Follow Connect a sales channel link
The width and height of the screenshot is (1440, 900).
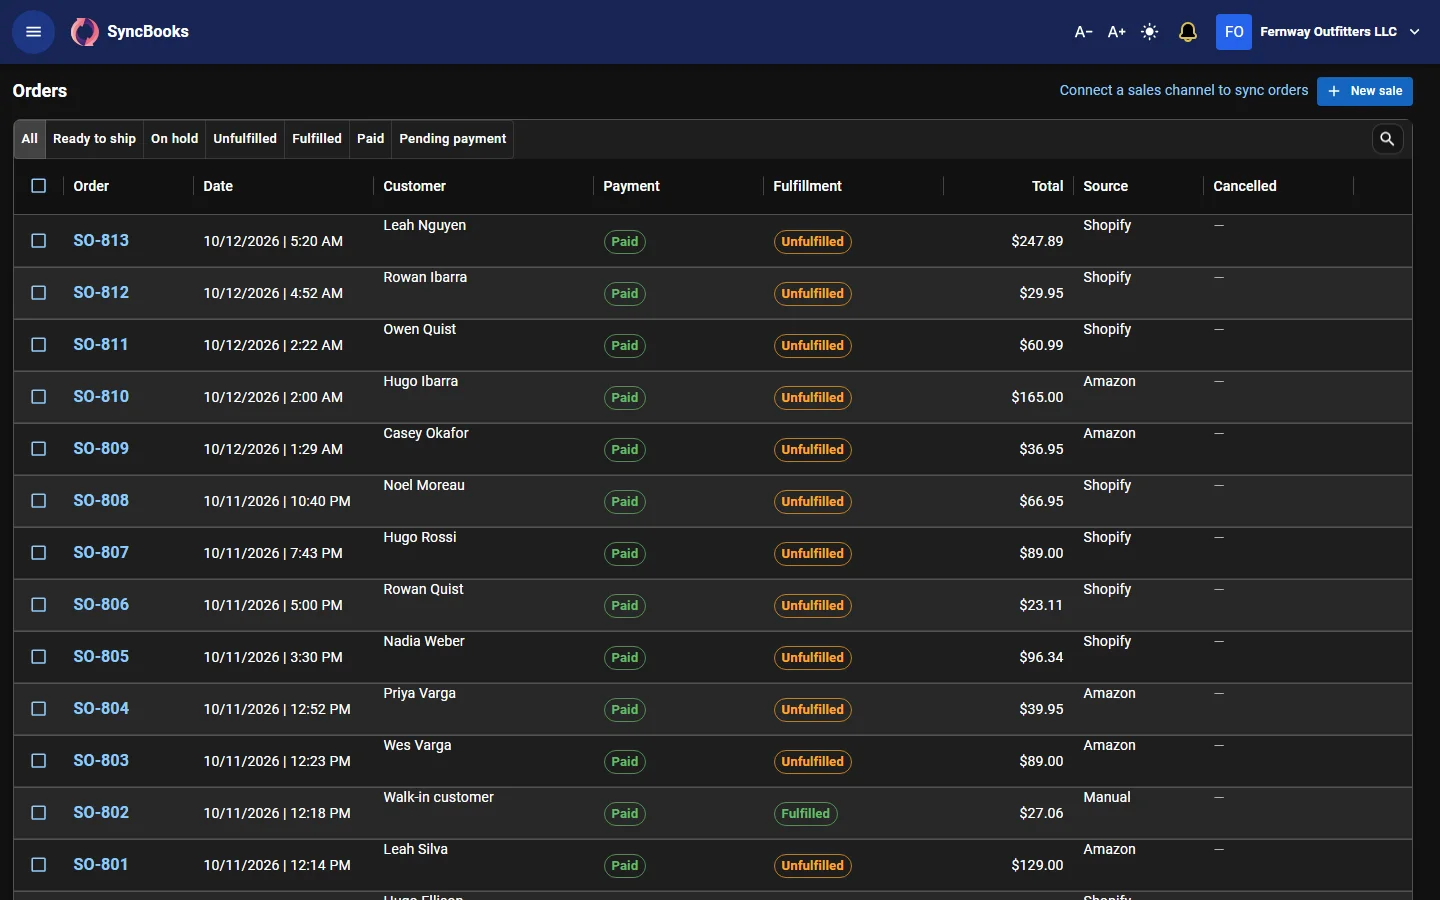[x=1184, y=90]
